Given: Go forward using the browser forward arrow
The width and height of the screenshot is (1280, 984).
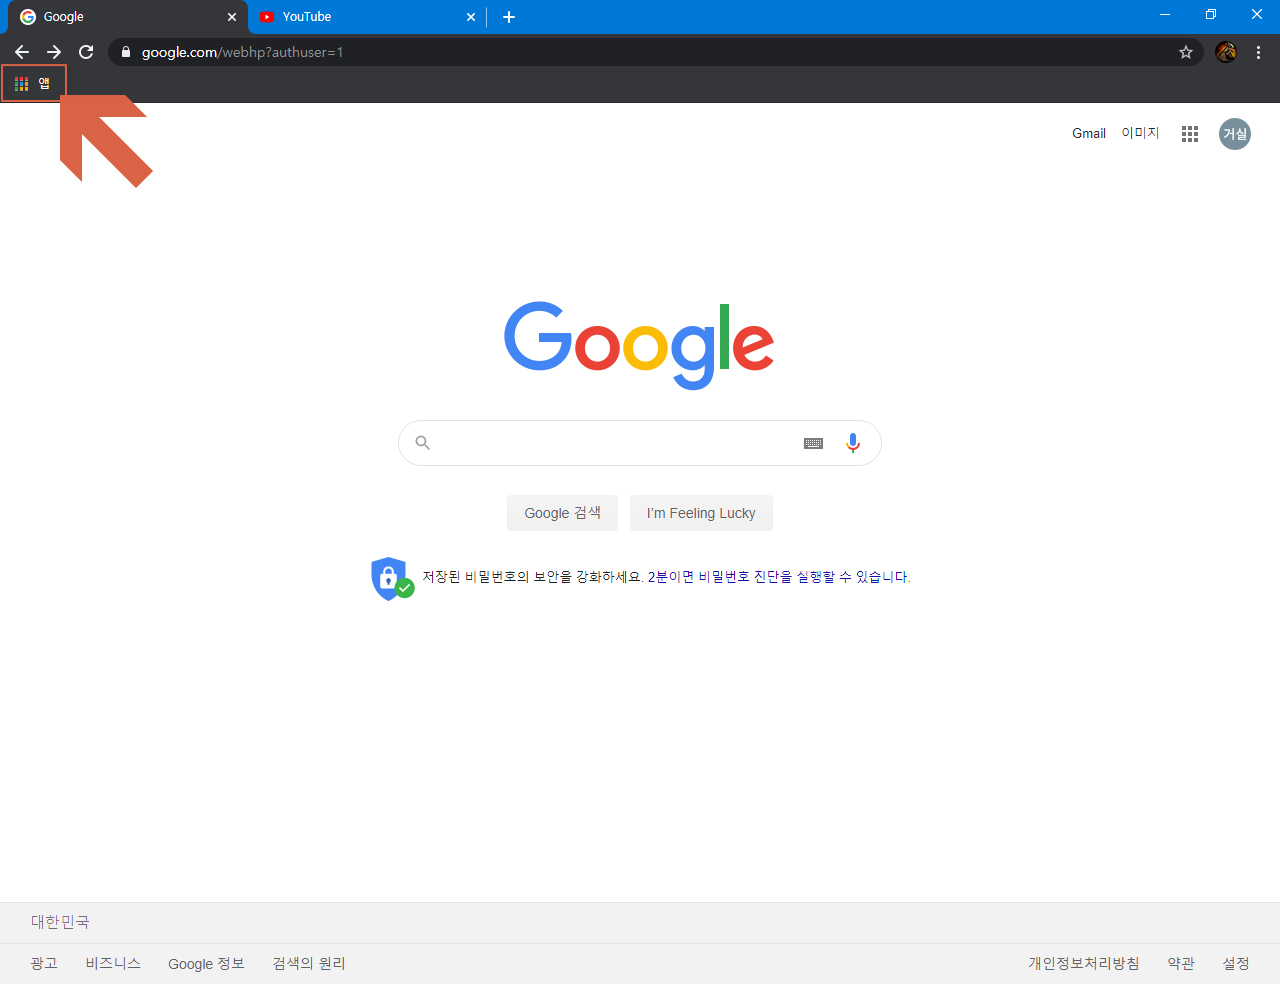Looking at the screenshot, I should coord(54,52).
